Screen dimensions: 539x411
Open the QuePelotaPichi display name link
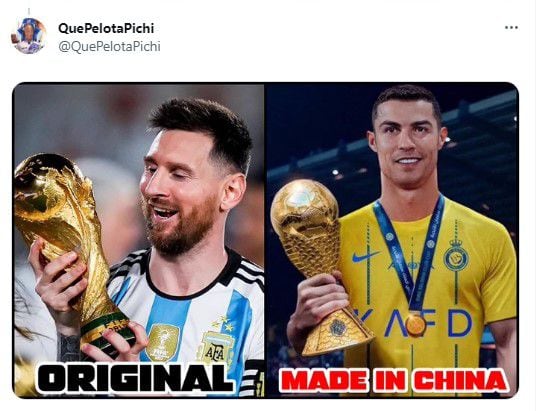tap(106, 28)
